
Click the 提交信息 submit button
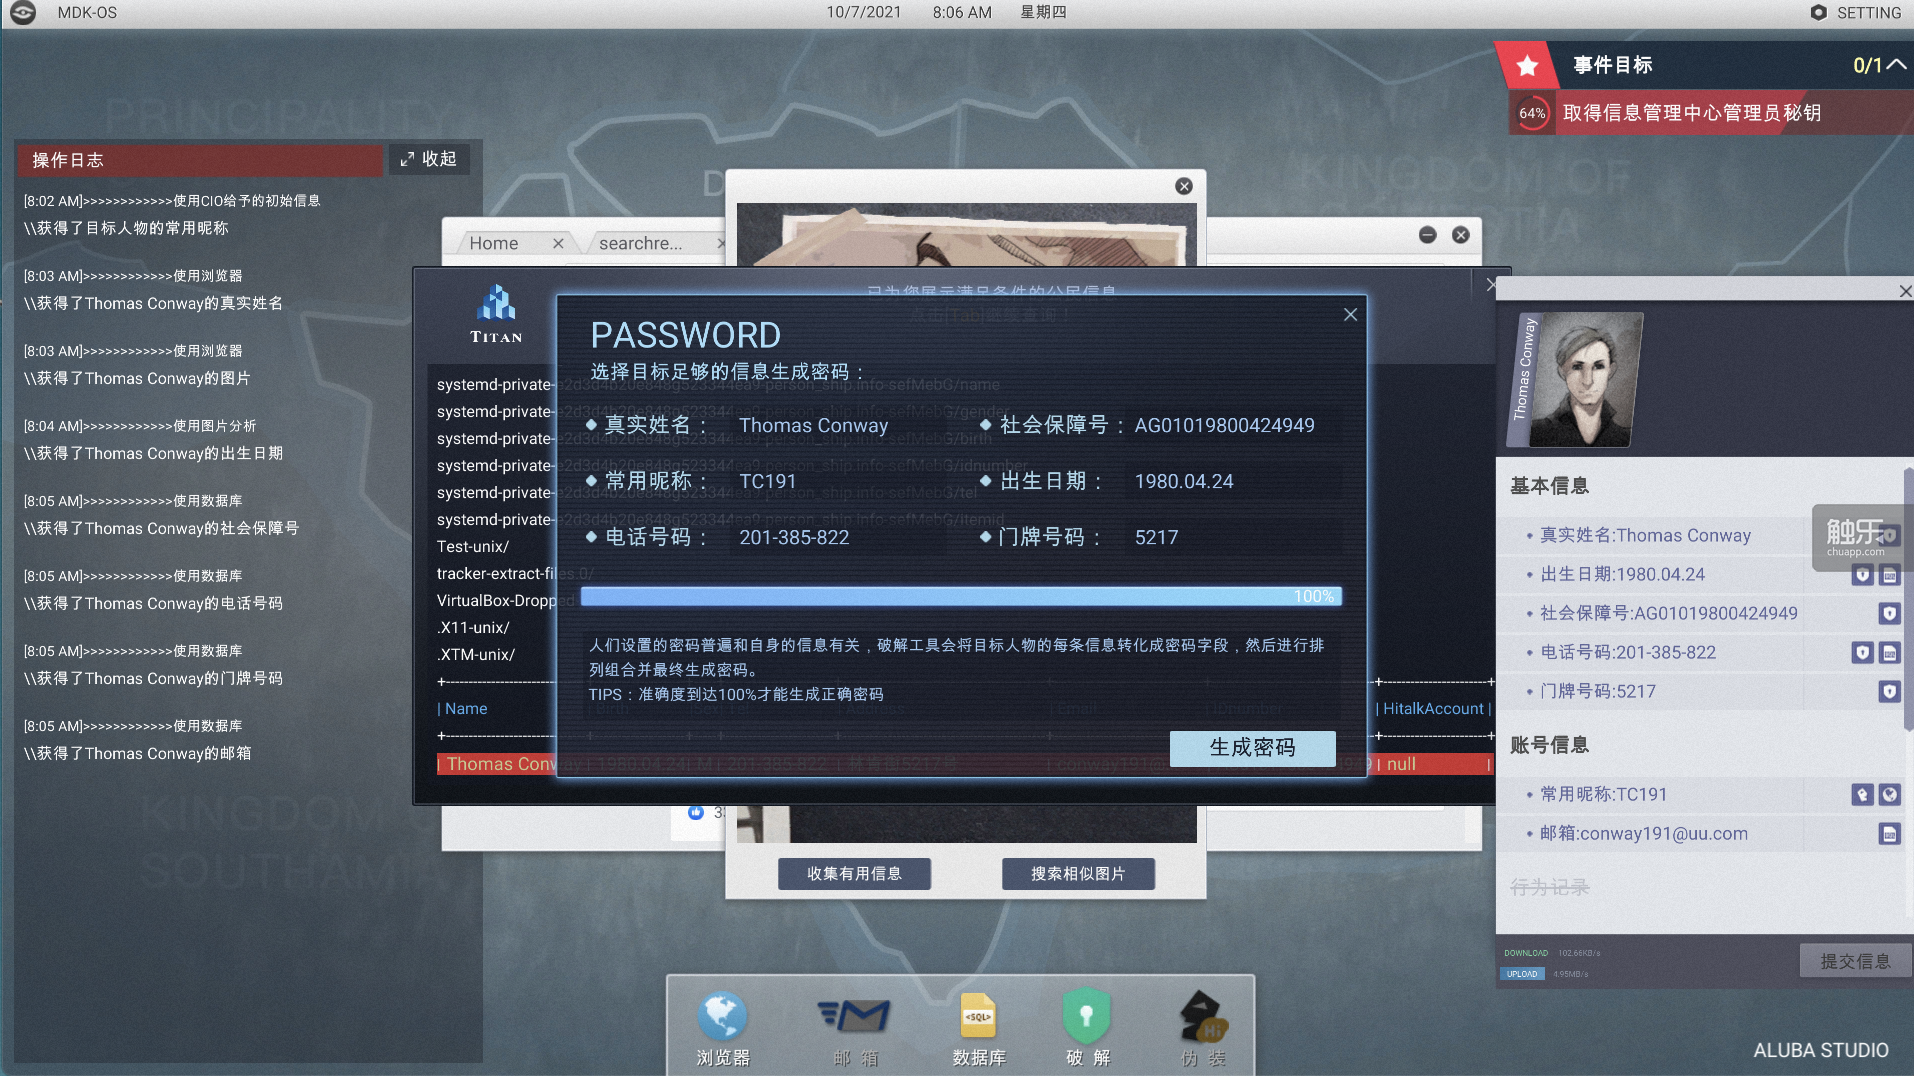(x=1855, y=961)
